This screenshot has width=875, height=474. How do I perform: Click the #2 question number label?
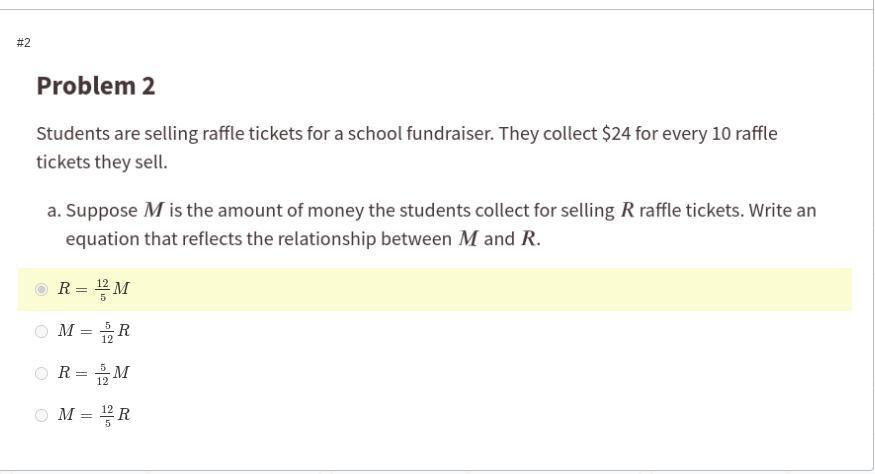tap(24, 42)
